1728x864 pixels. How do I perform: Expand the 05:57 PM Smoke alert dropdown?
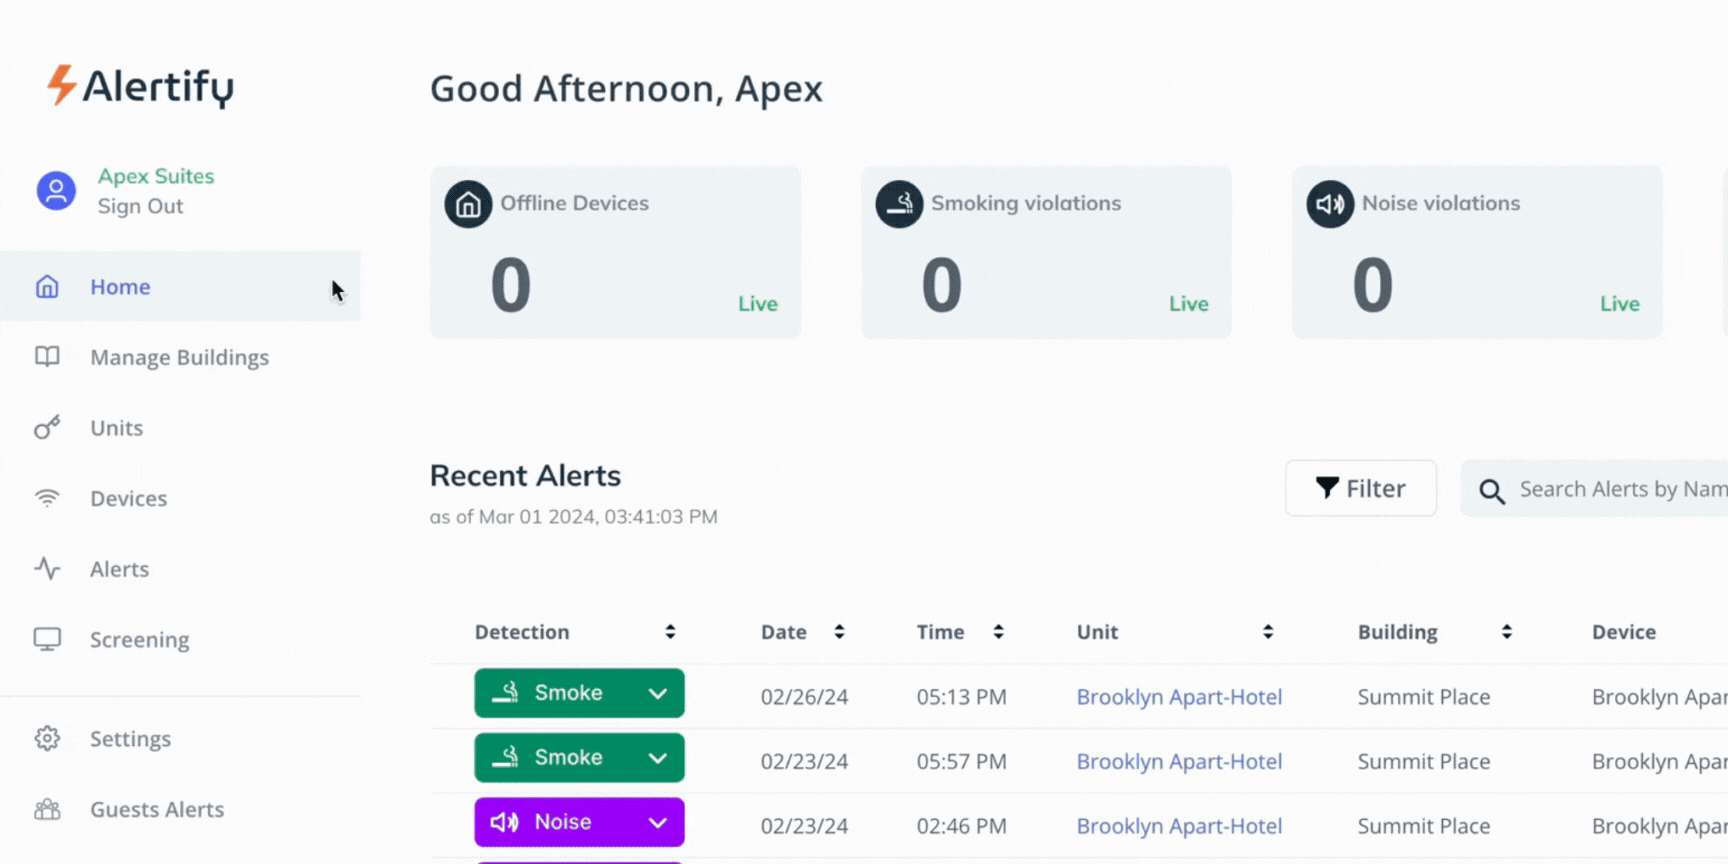657,758
